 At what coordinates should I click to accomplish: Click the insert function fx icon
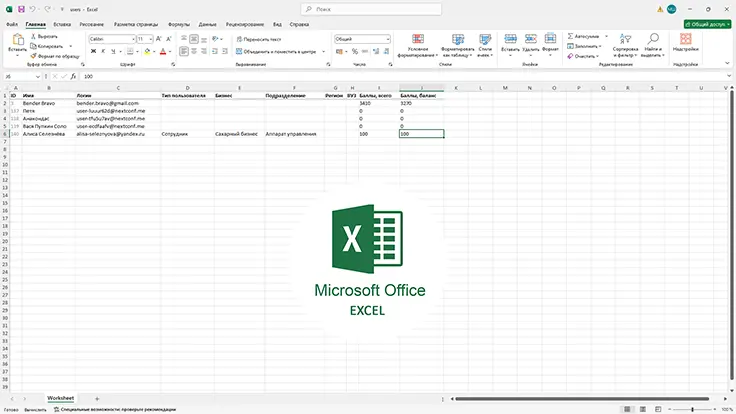coord(73,76)
